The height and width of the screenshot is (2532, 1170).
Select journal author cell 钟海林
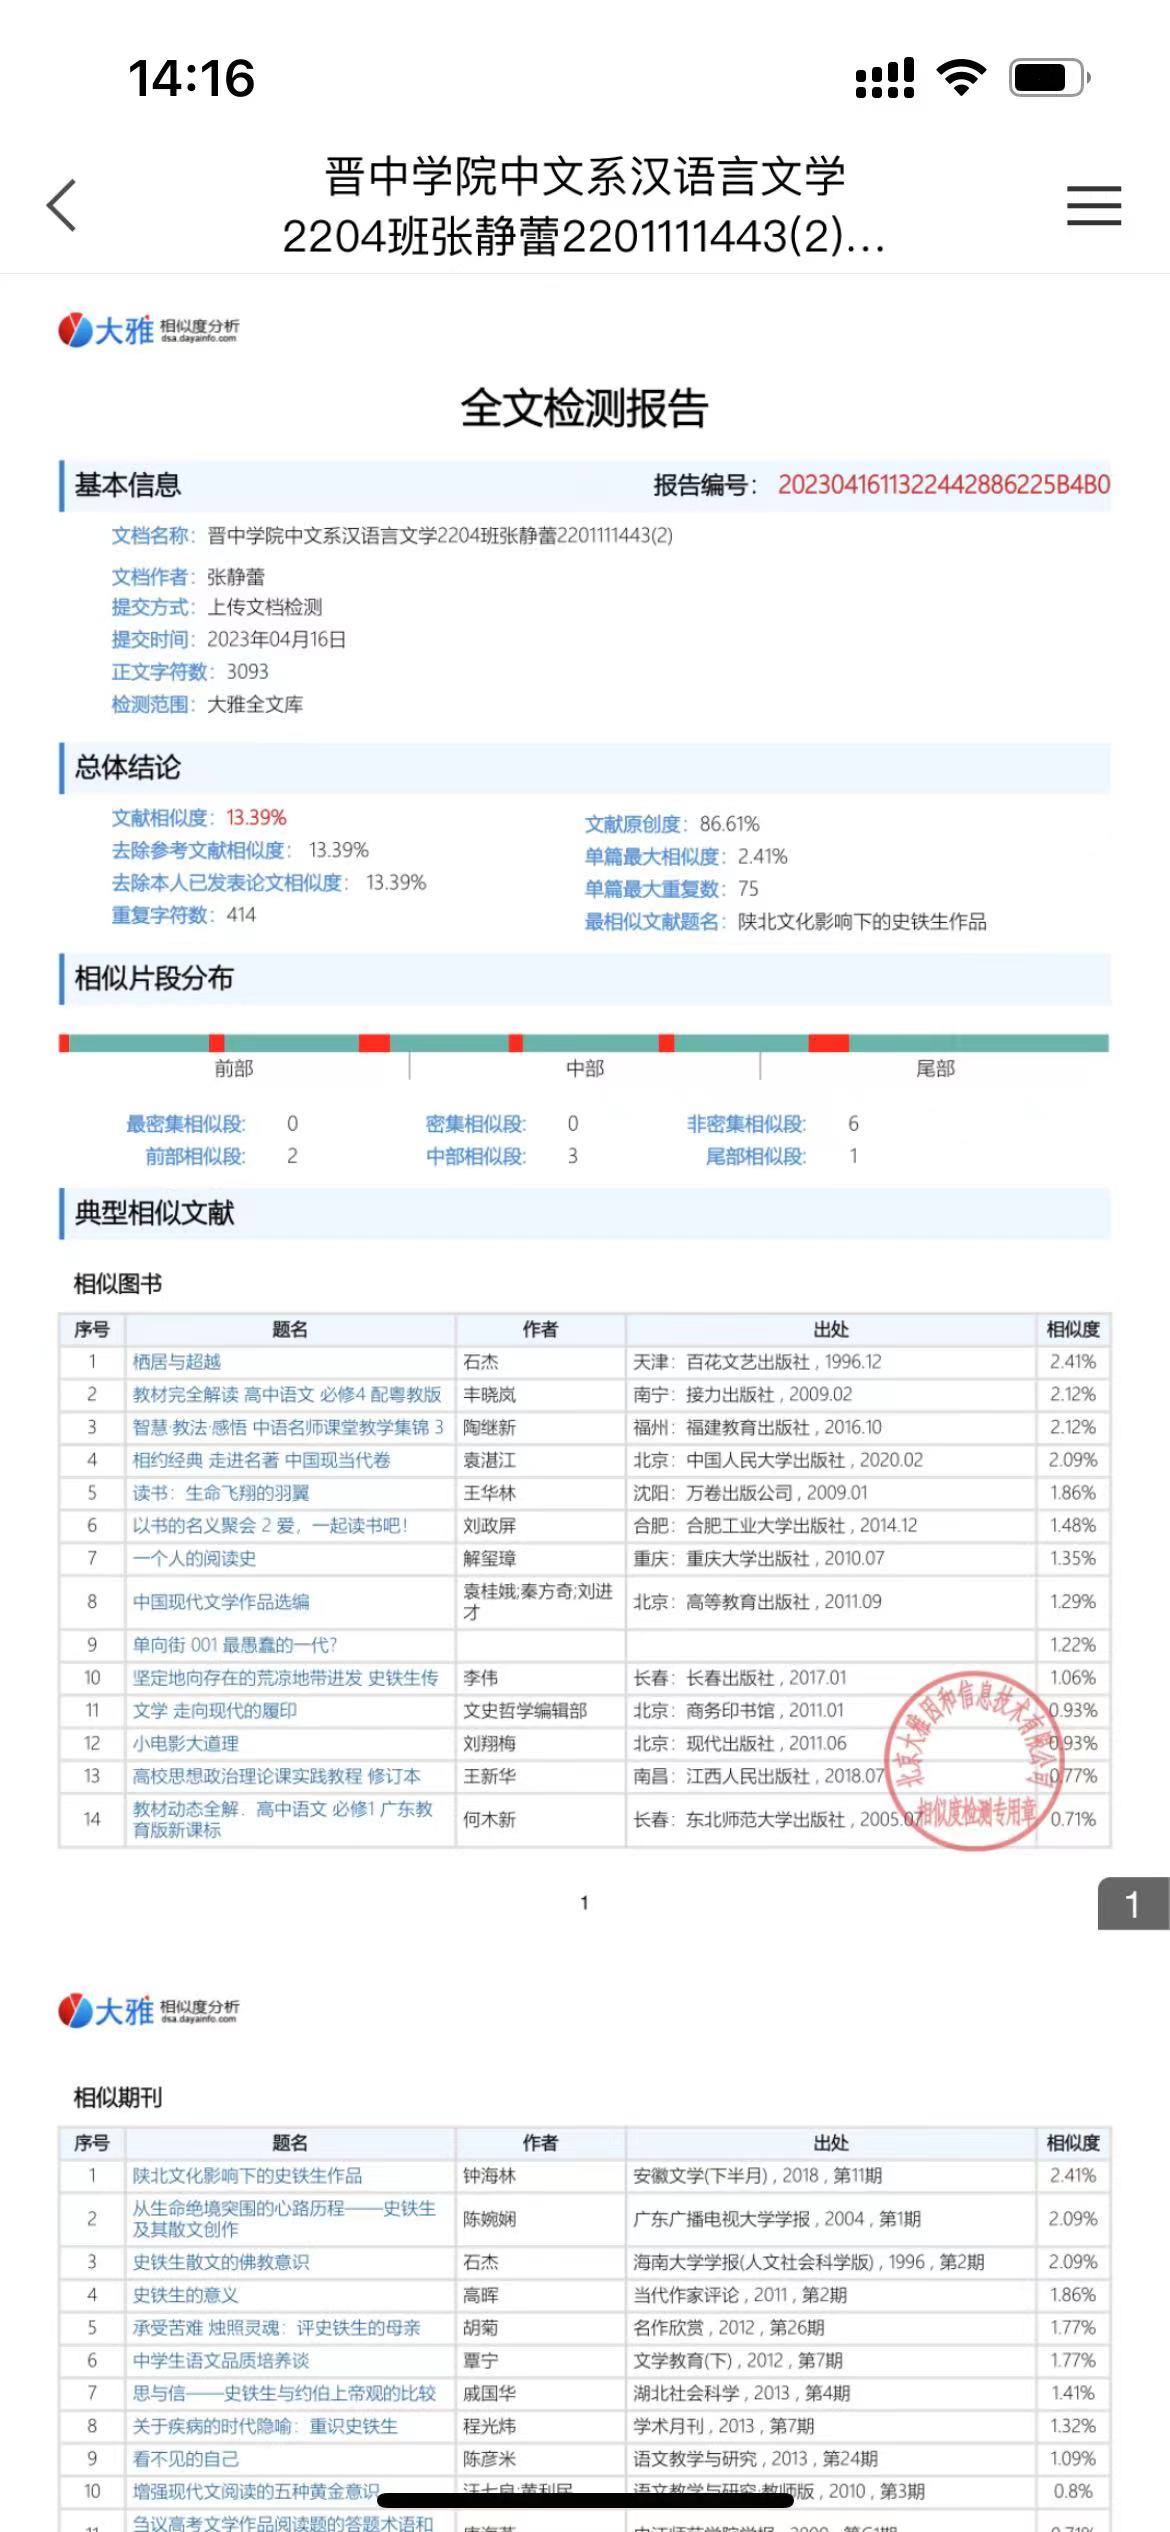[490, 2176]
